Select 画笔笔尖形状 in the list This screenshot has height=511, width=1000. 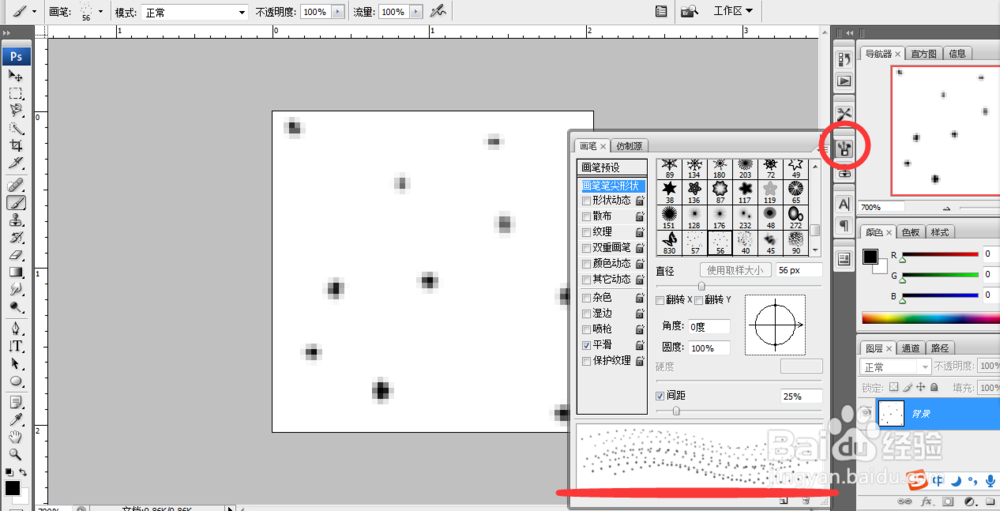613,186
